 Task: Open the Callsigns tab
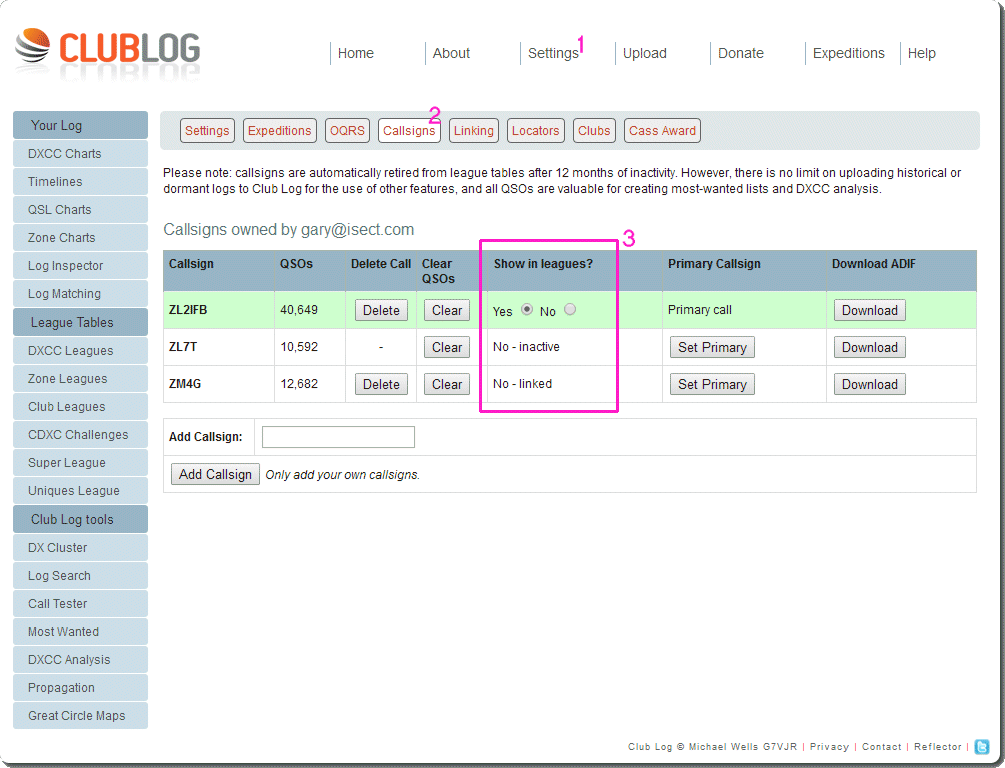409,131
